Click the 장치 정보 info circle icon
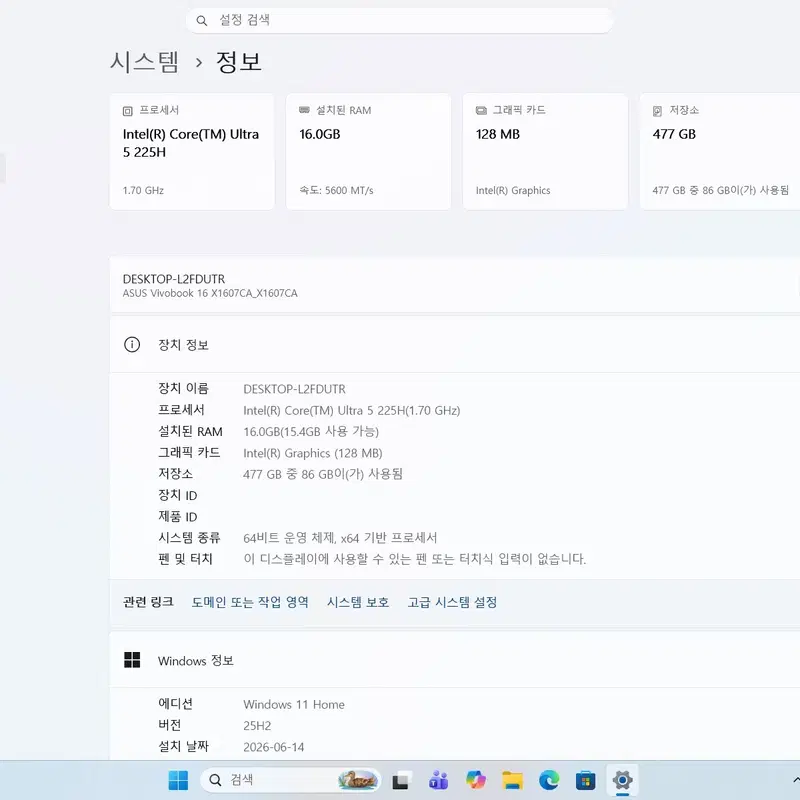800x800 pixels. [x=132, y=345]
